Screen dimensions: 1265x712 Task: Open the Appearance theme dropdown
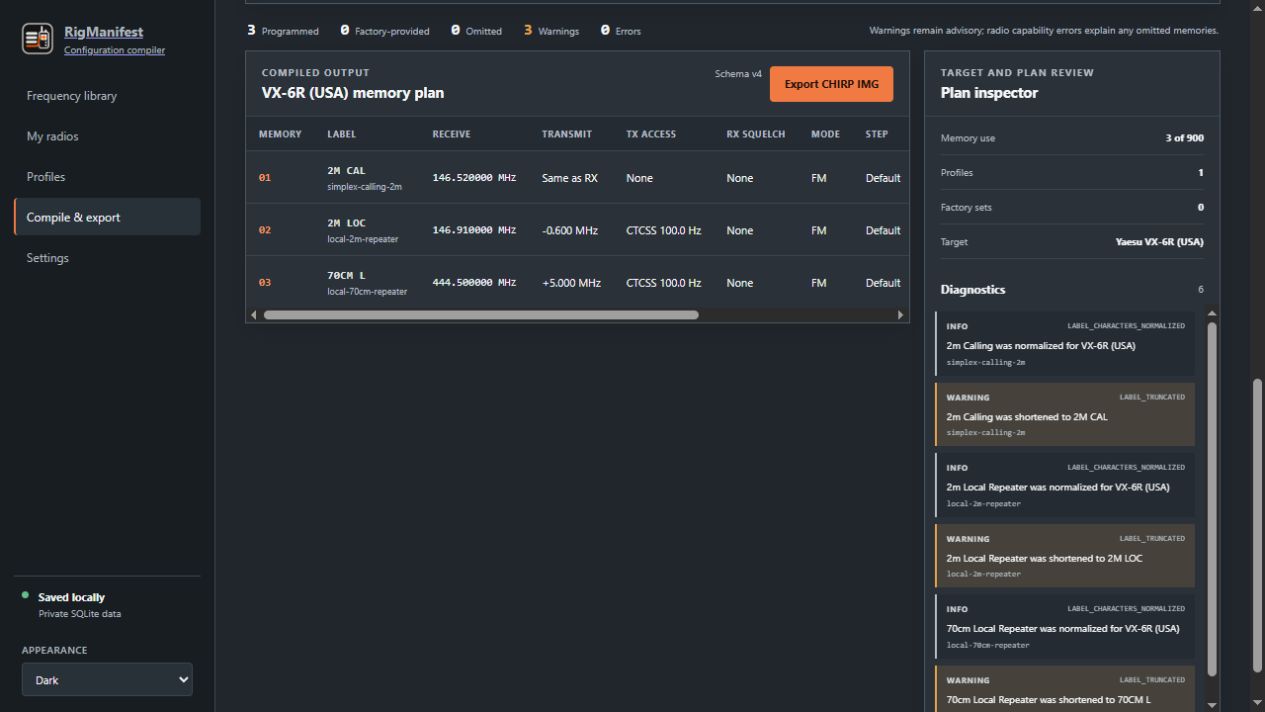[107, 680]
